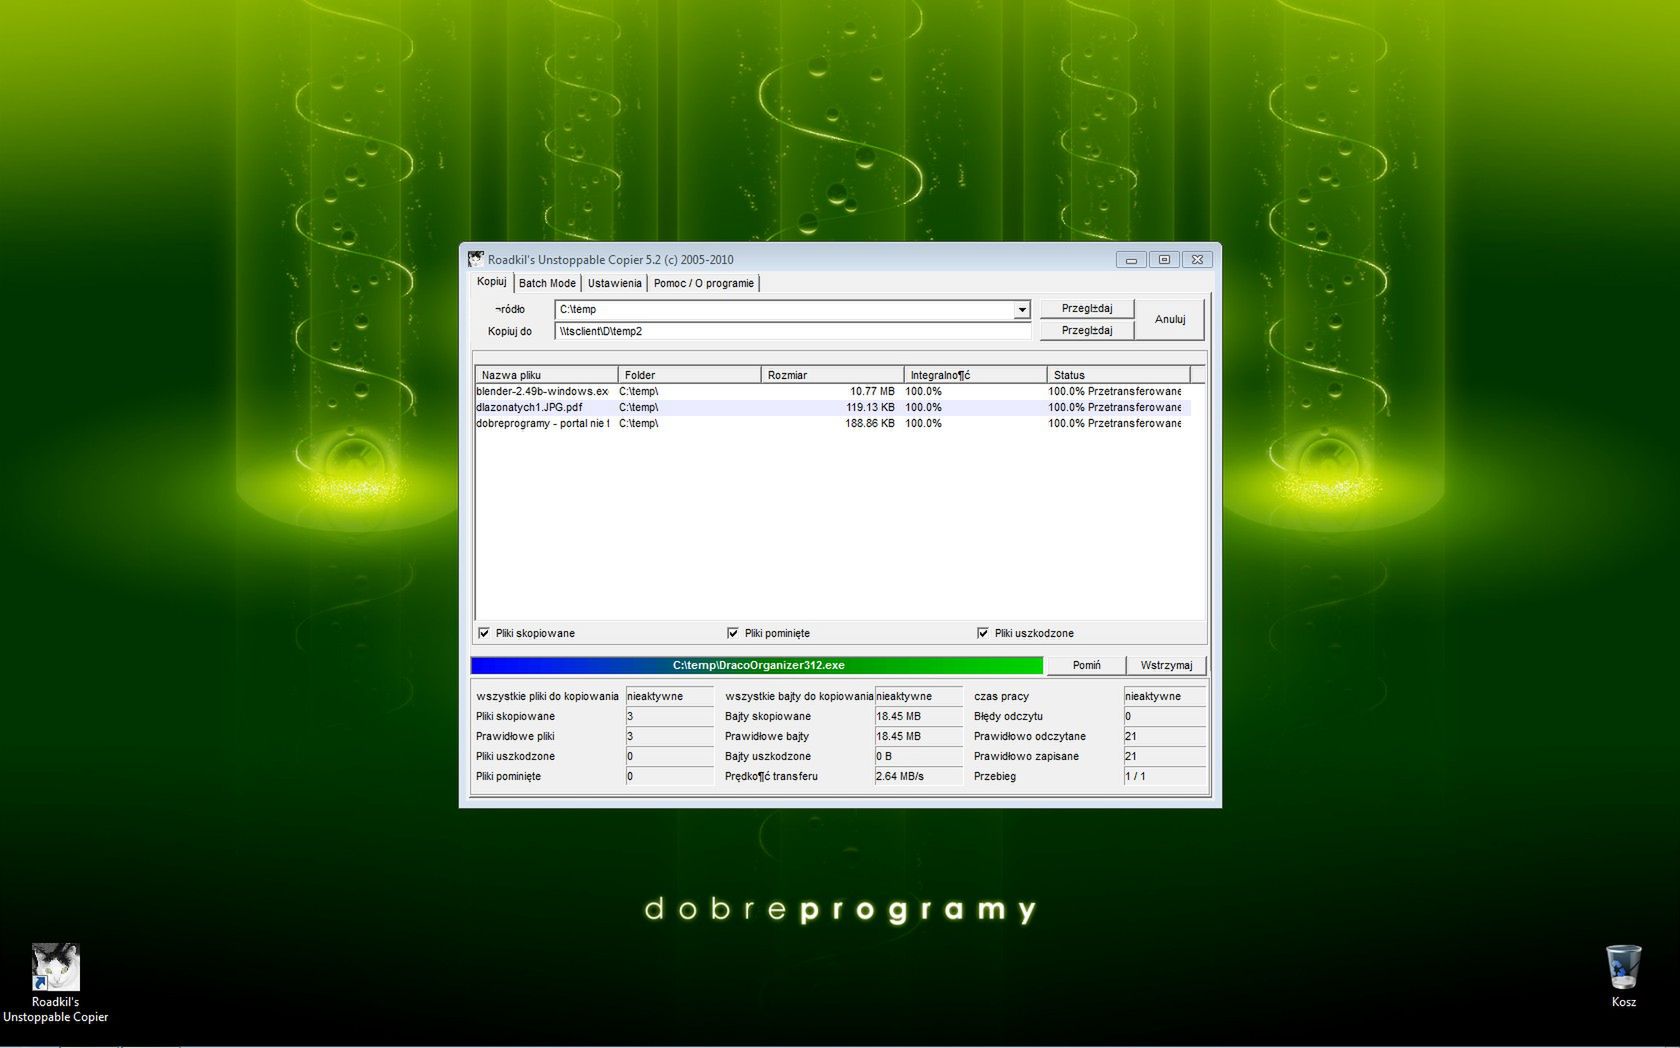This screenshot has height=1048, width=1680.
Task: Select the dlazonatych1.JPG.pdf file row
Action: pos(832,407)
